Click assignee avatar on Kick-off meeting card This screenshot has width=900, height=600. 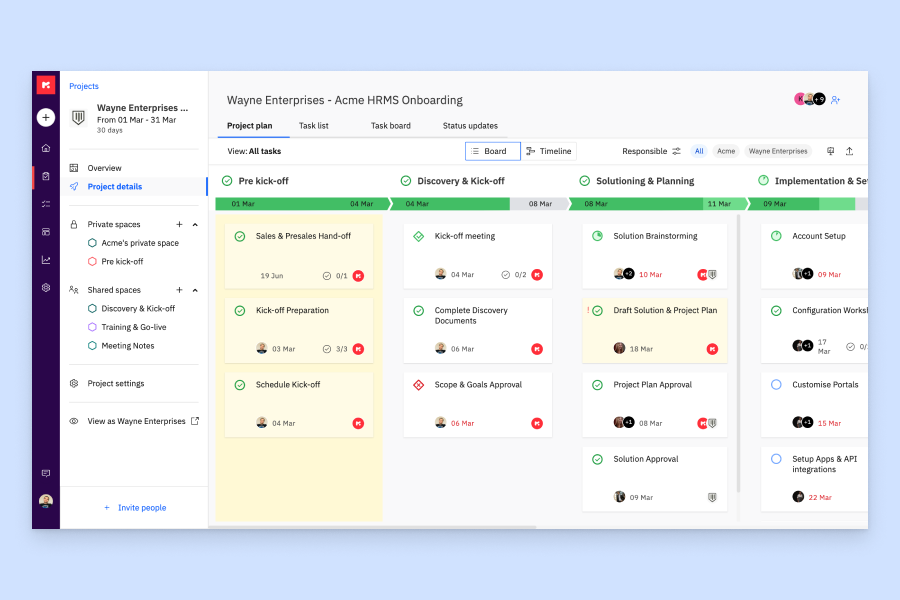click(x=440, y=274)
